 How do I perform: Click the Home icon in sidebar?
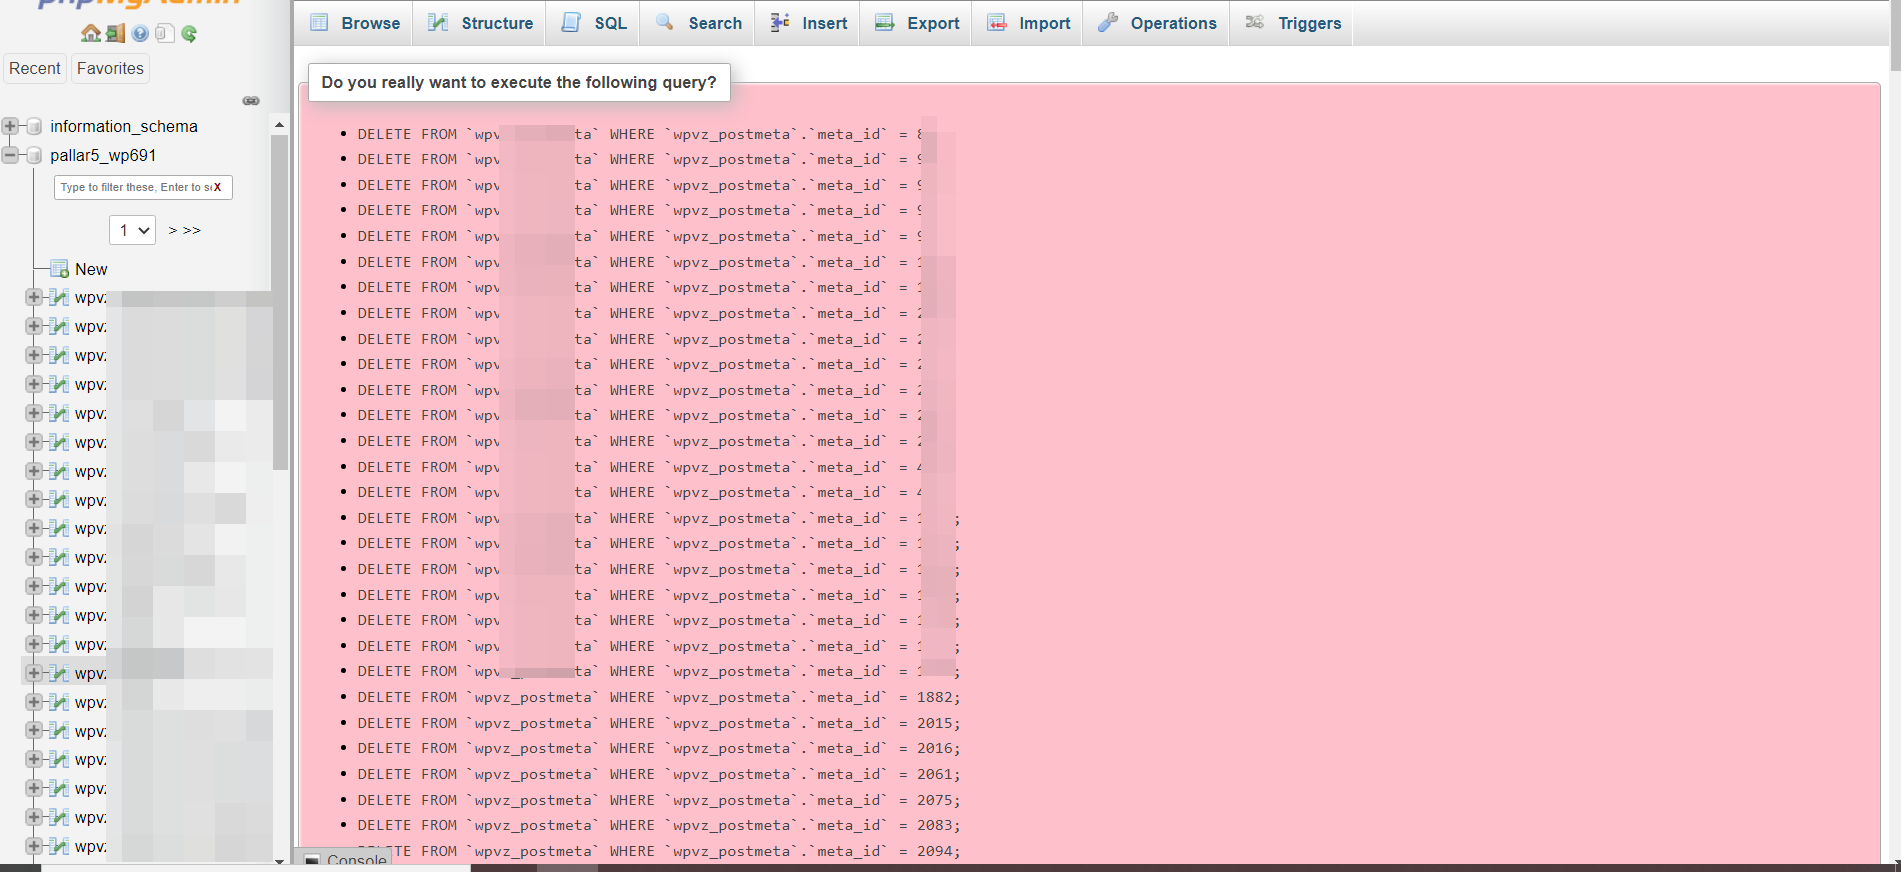(x=90, y=34)
